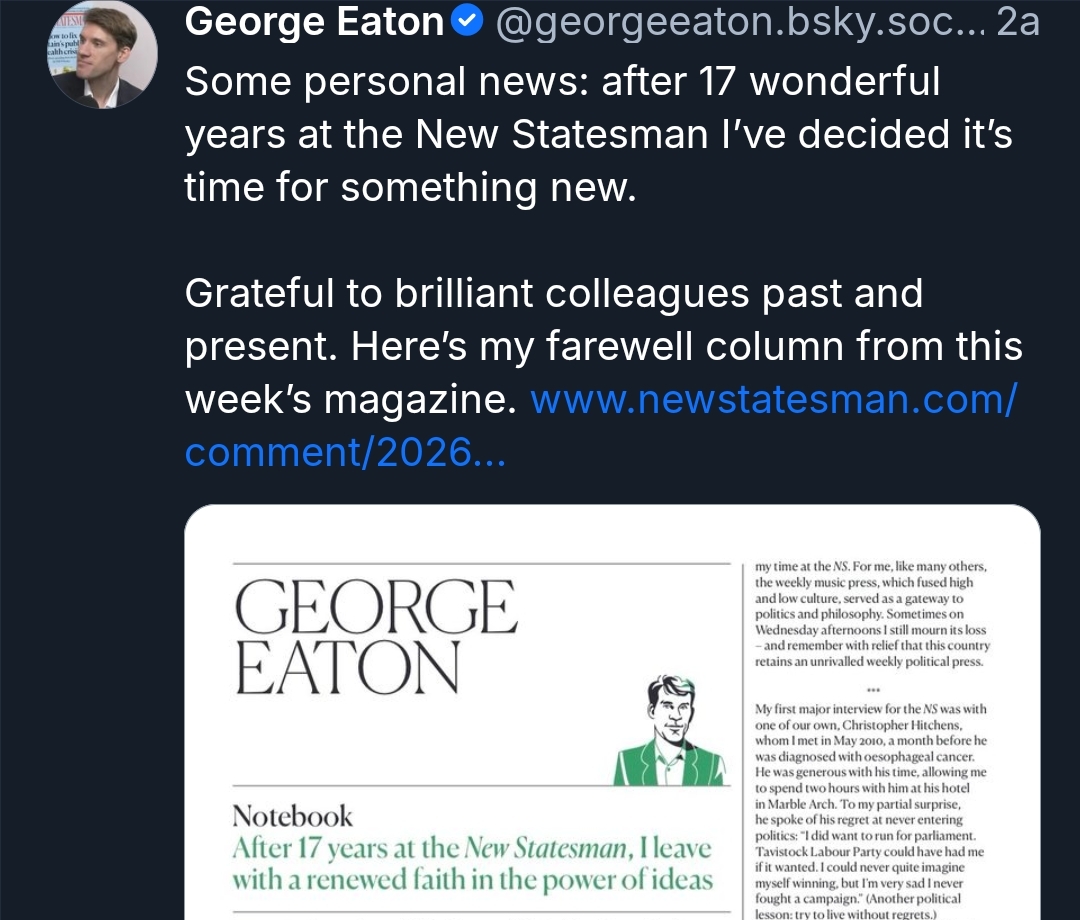Click the green "After 17 years" subheadline
Image resolution: width=1080 pixels, height=920 pixels.
471,849
